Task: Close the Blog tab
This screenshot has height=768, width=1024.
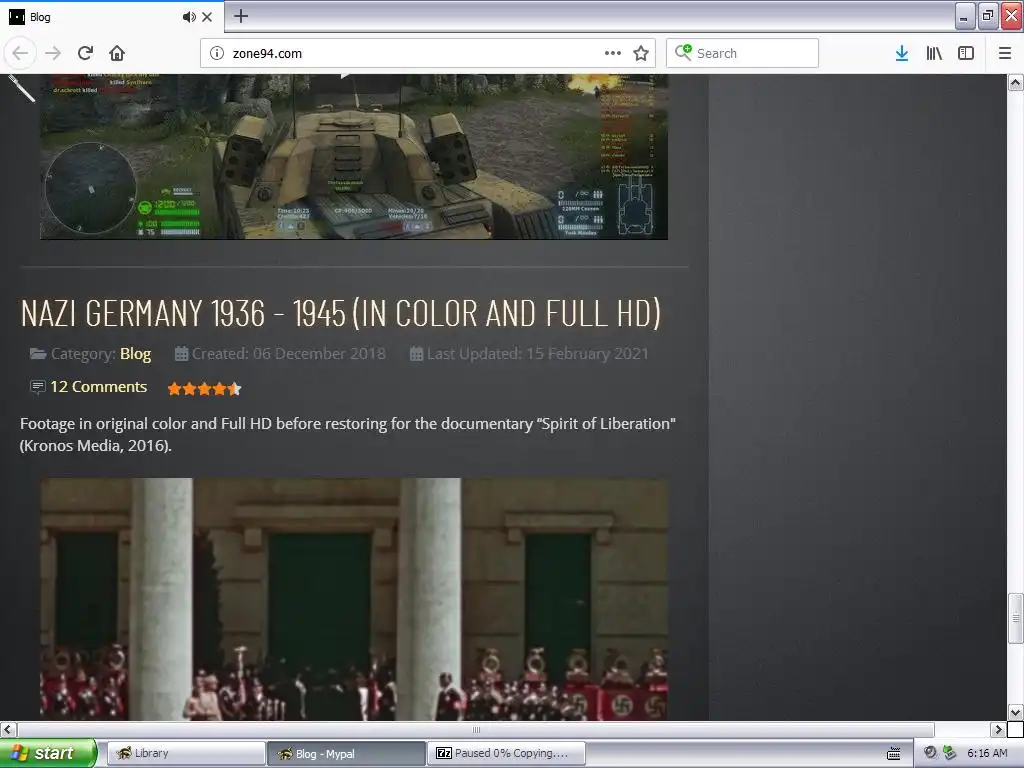Action: click(x=207, y=17)
